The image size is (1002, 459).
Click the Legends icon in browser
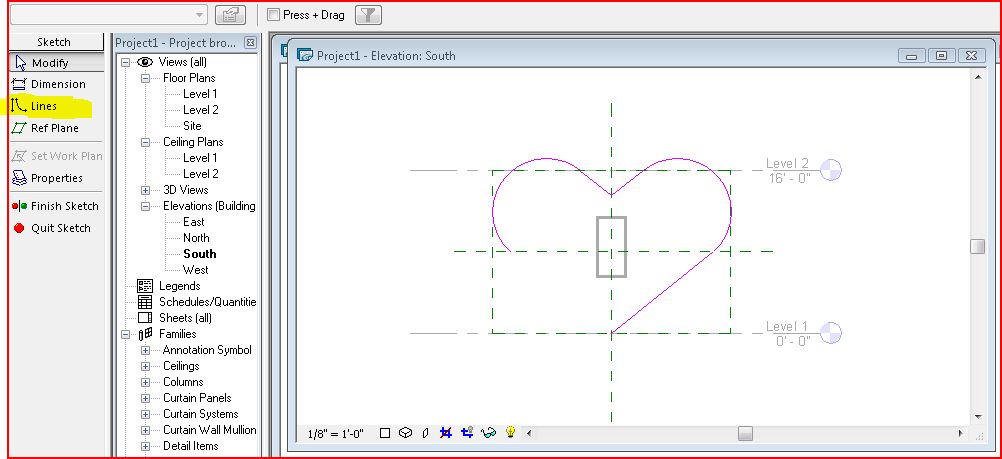(145, 286)
